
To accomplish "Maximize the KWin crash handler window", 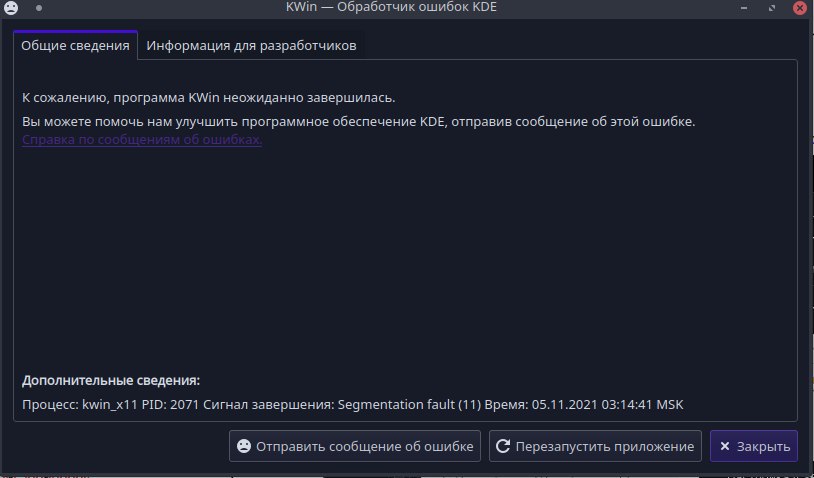I will (772, 8).
